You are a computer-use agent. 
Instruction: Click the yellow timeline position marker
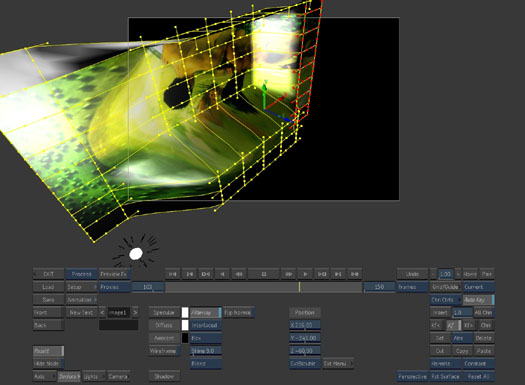[x=299, y=287]
